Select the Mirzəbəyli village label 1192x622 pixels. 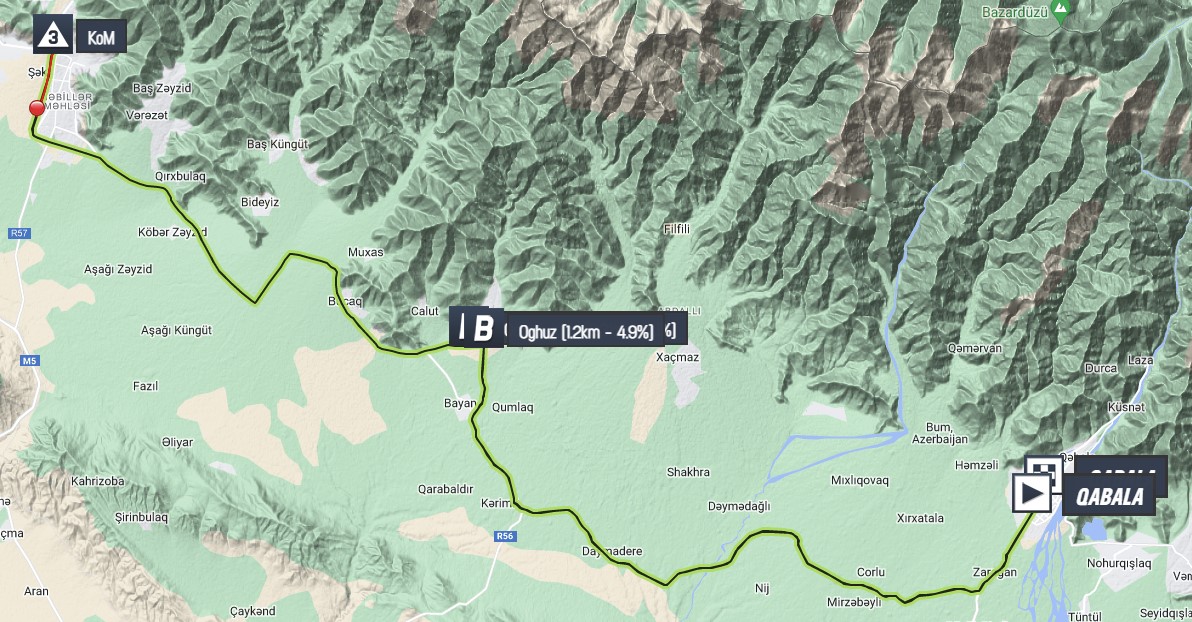(854, 601)
